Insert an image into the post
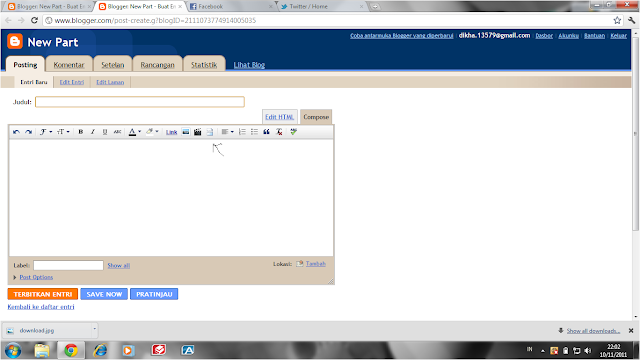 click(x=186, y=132)
